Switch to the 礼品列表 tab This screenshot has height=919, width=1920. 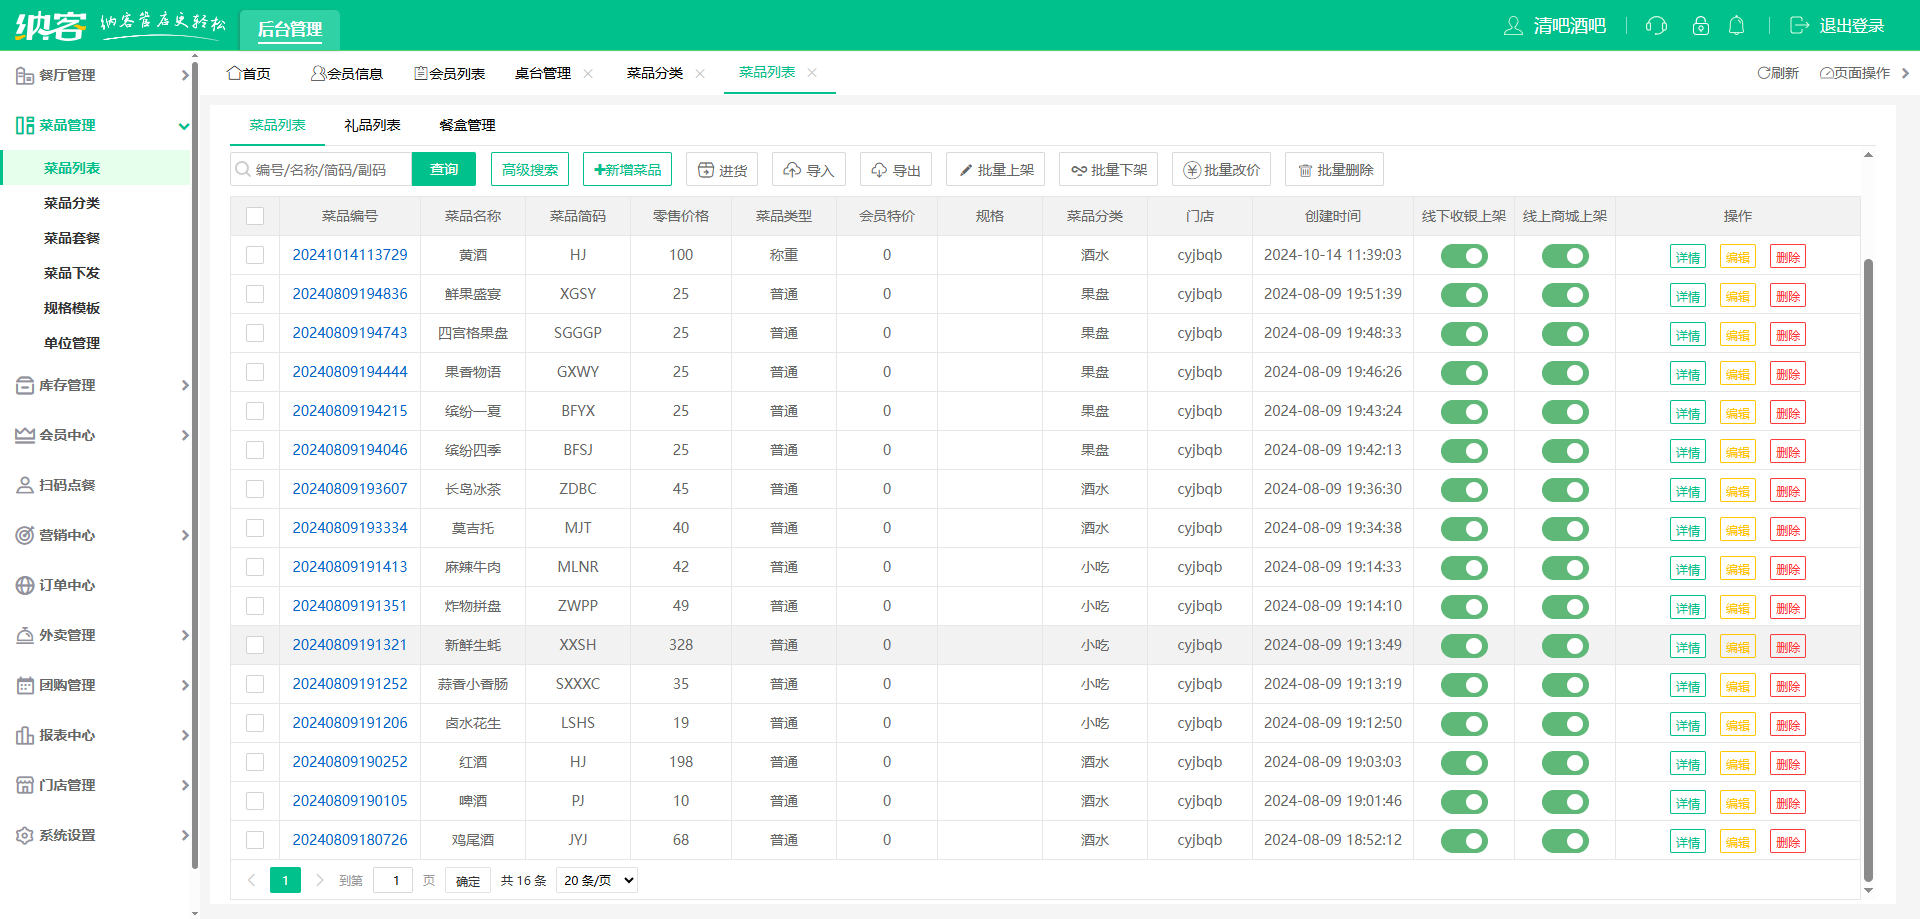click(x=372, y=125)
